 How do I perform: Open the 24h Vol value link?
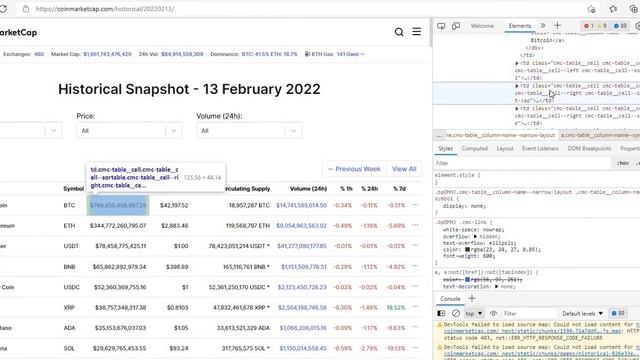(x=182, y=54)
